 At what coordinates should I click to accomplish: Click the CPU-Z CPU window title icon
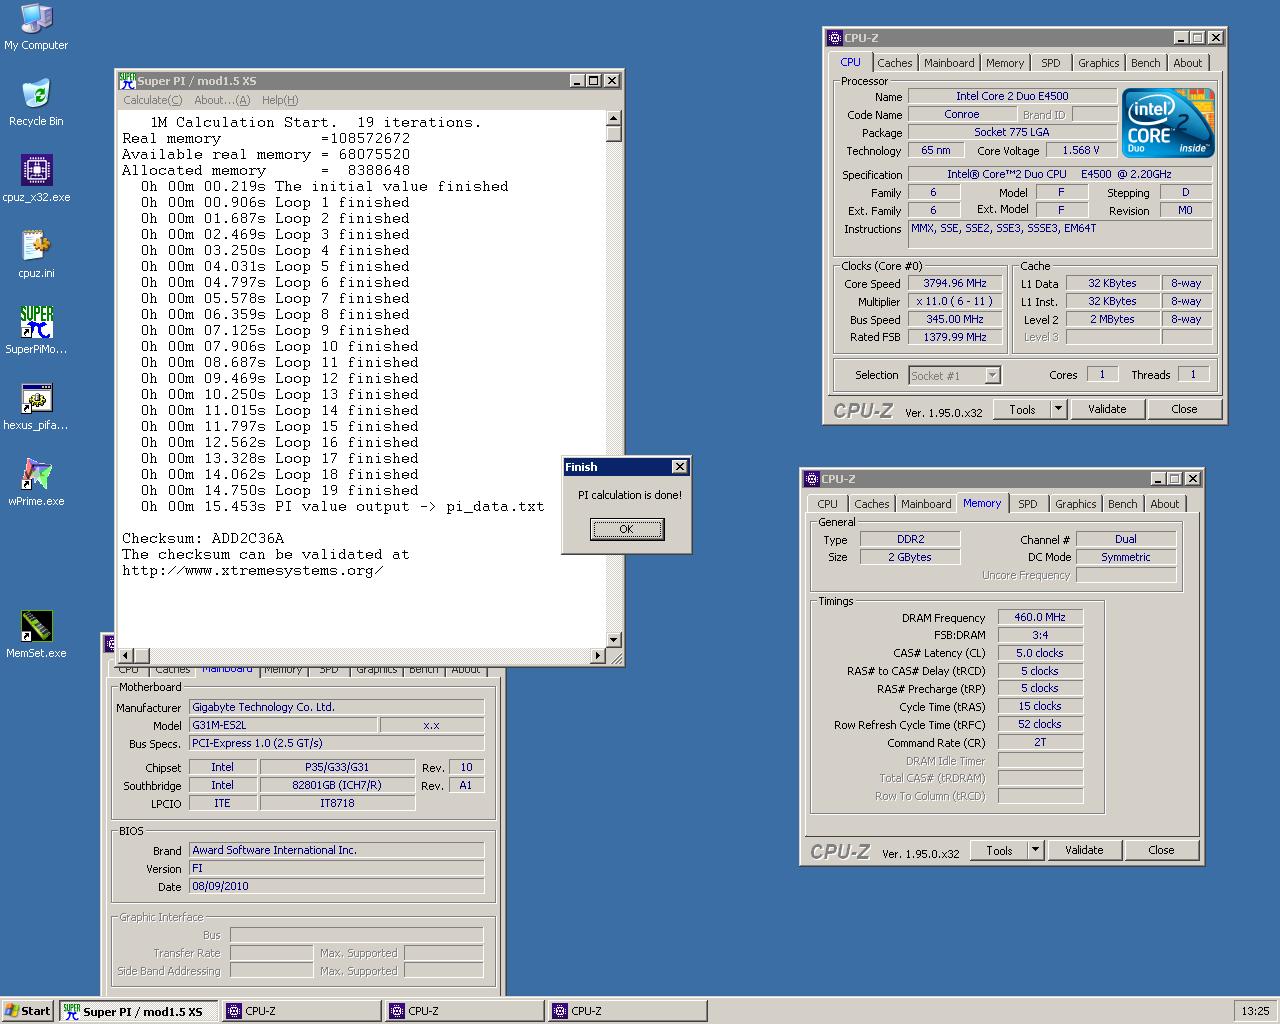pos(834,38)
